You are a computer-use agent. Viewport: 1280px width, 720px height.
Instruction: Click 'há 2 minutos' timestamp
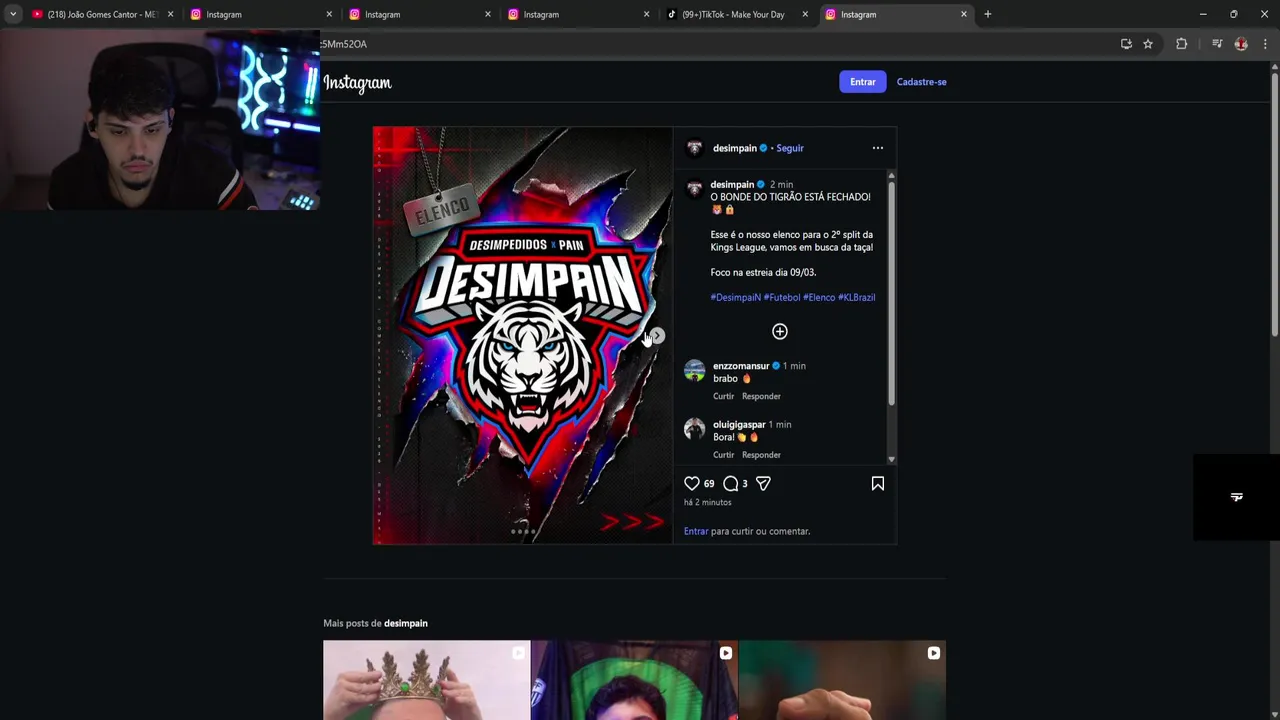pyautogui.click(x=708, y=502)
